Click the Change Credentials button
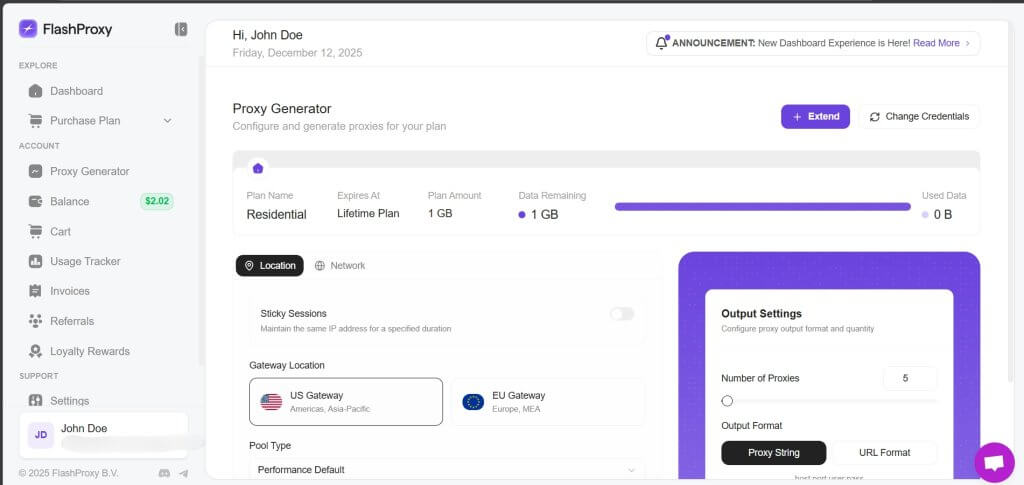The image size is (1024, 485). [919, 117]
